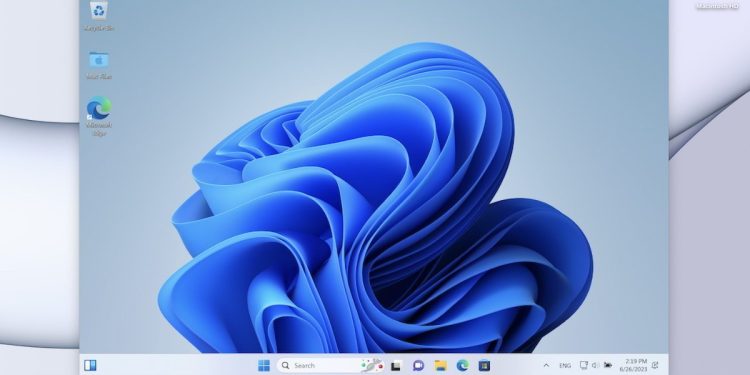This screenshot has height=375, width=750.
Task: Select Macintosh HD on the Mac desktop
Action: 718,6
